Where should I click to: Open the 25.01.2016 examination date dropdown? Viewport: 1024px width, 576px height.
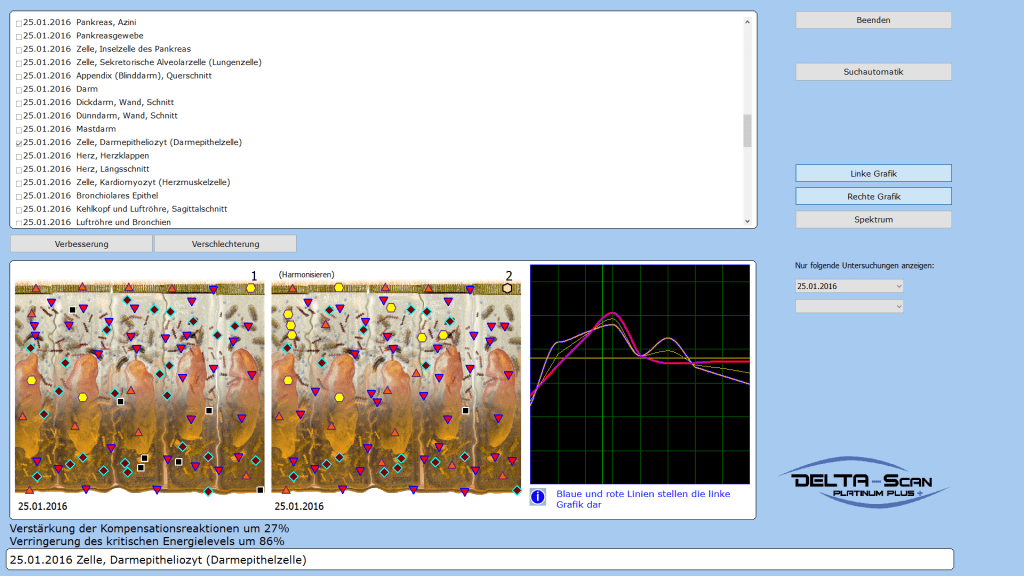[849, 286]
